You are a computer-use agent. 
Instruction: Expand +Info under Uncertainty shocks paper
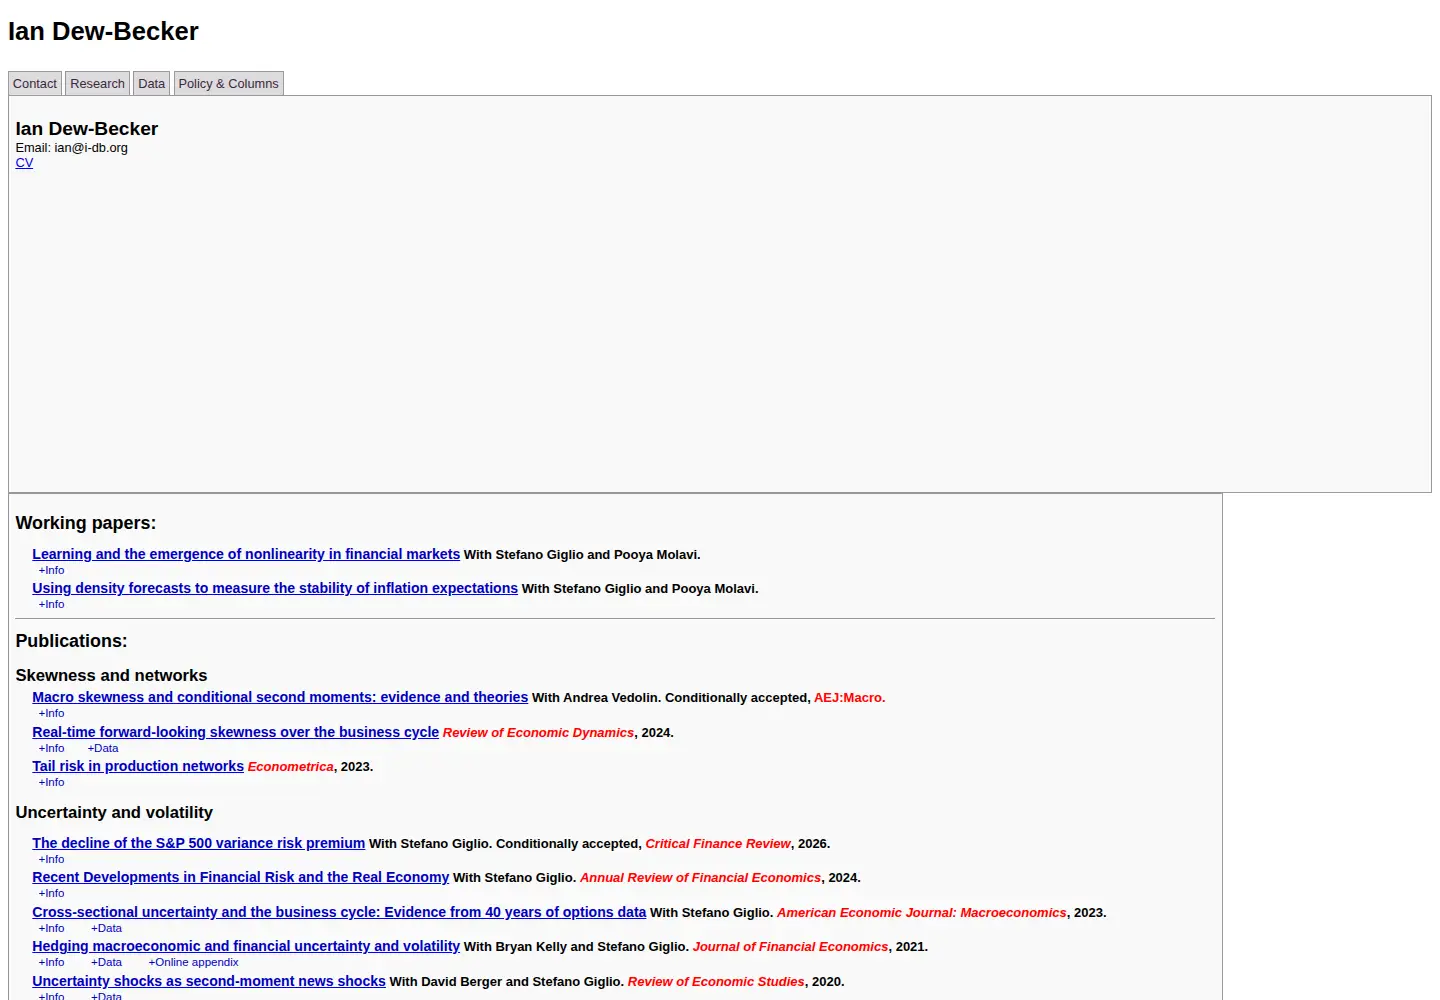(x=51, y=996)
